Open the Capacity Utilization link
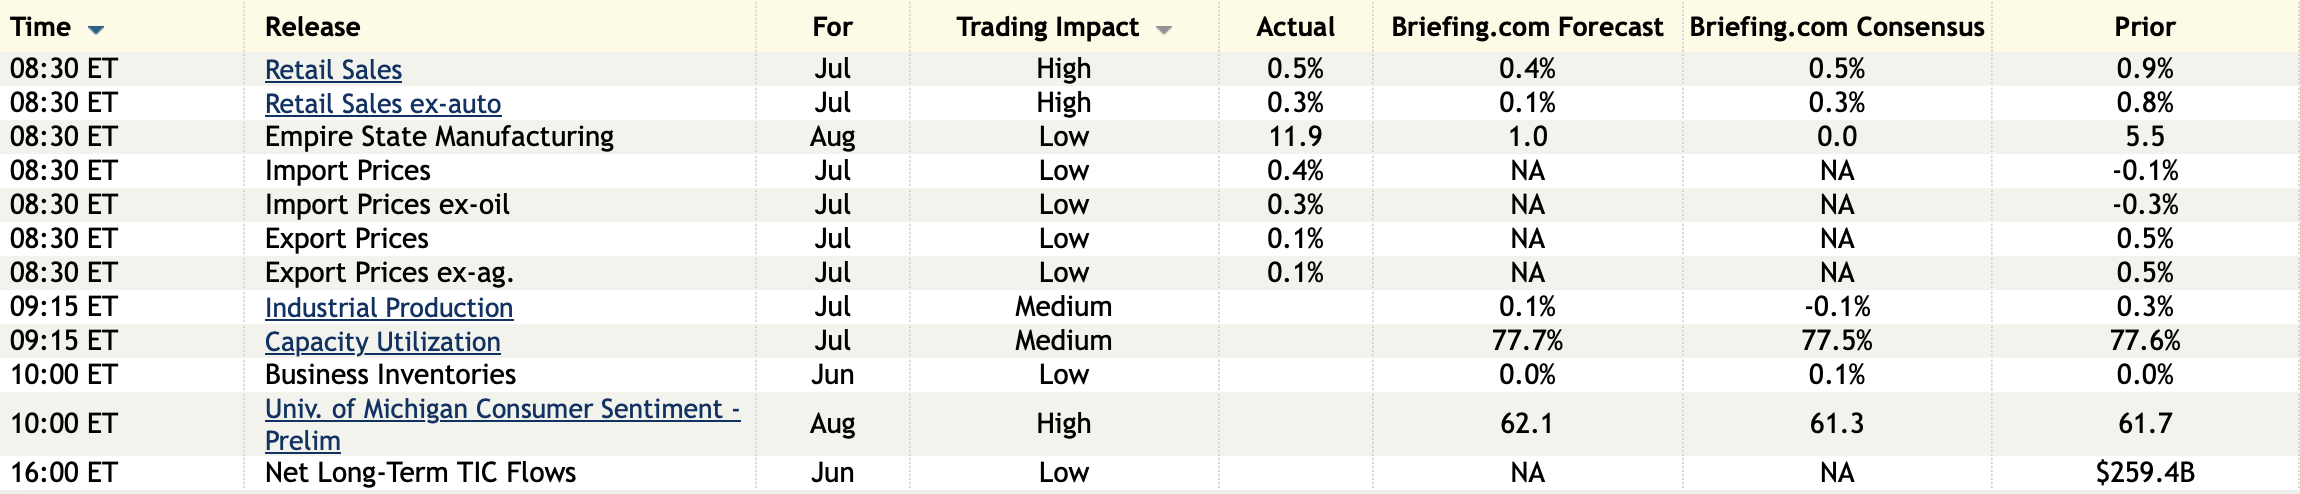Screen dimensions: 2300x494 point(382,342)
